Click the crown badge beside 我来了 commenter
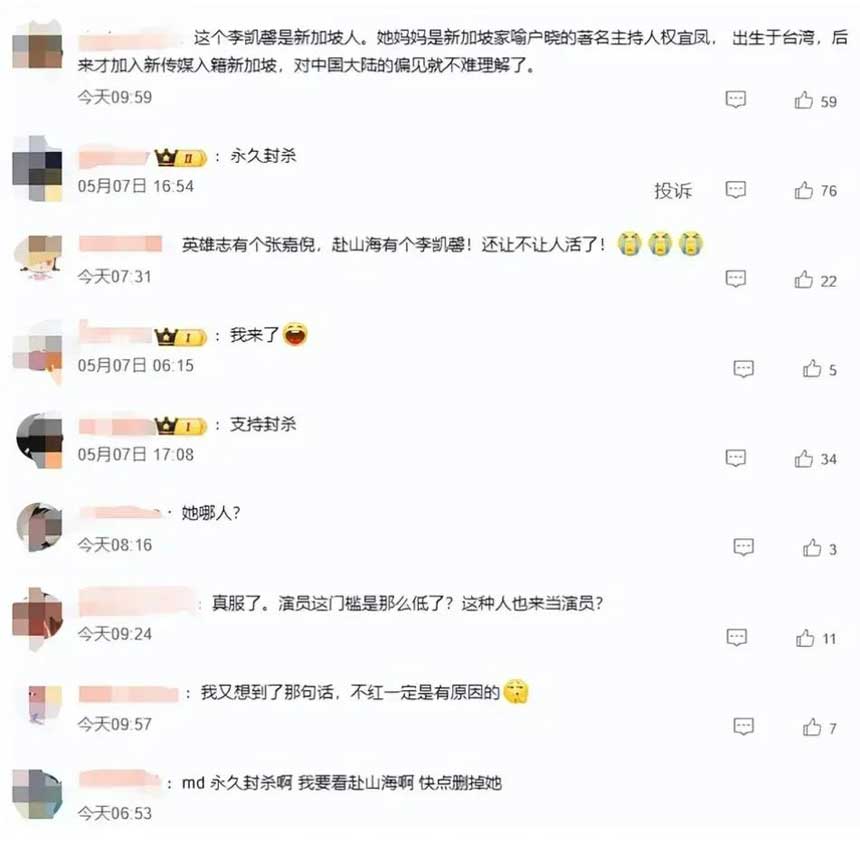The height and width of the screenshot is (843, 860). coord(180,336)
